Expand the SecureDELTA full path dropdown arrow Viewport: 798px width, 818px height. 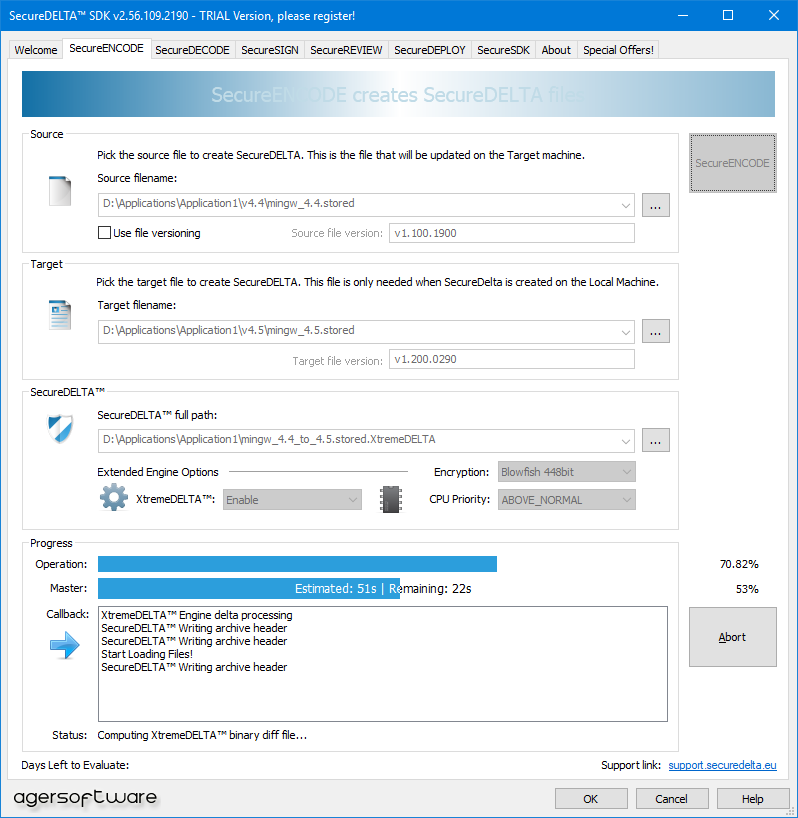[625, 441]
